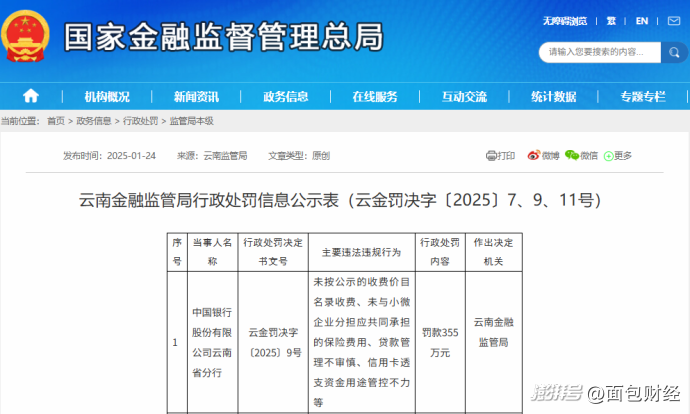Focus the search input field
This screenshot has height=414, width=690.
[x=600, y=53]
